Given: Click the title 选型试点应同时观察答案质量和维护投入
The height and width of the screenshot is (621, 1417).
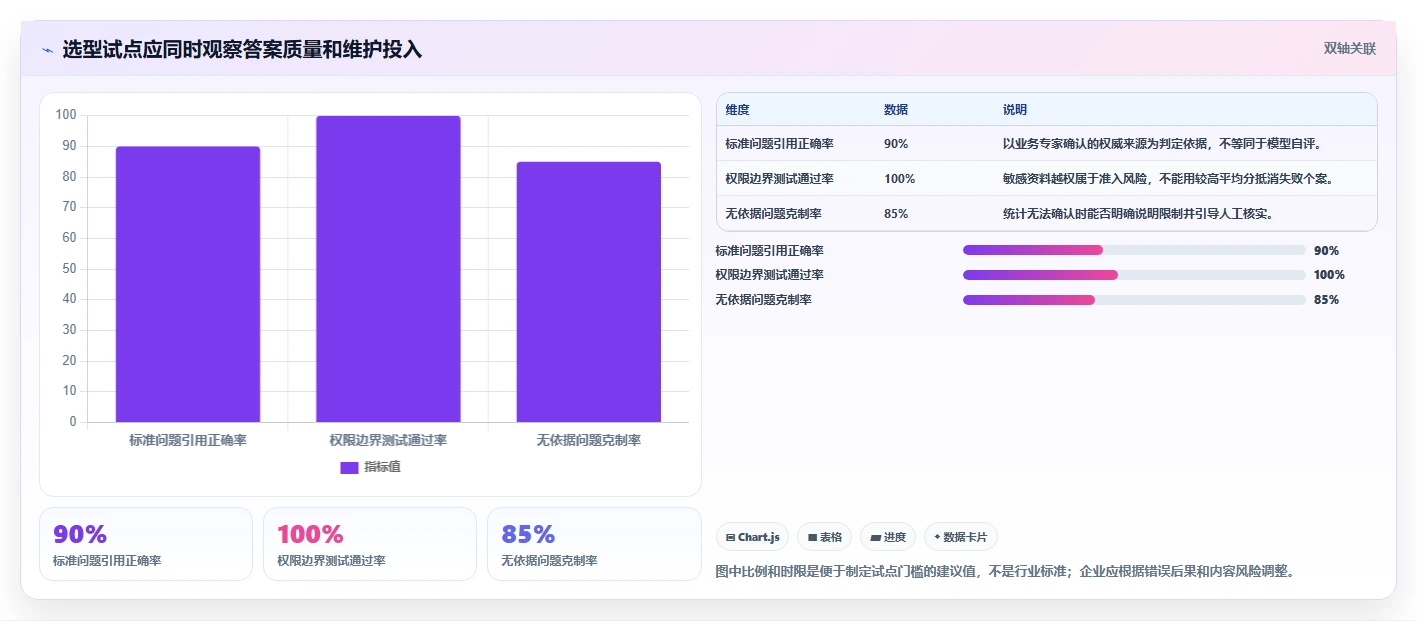Looking at the screenshot, I should tap(242, 50).
